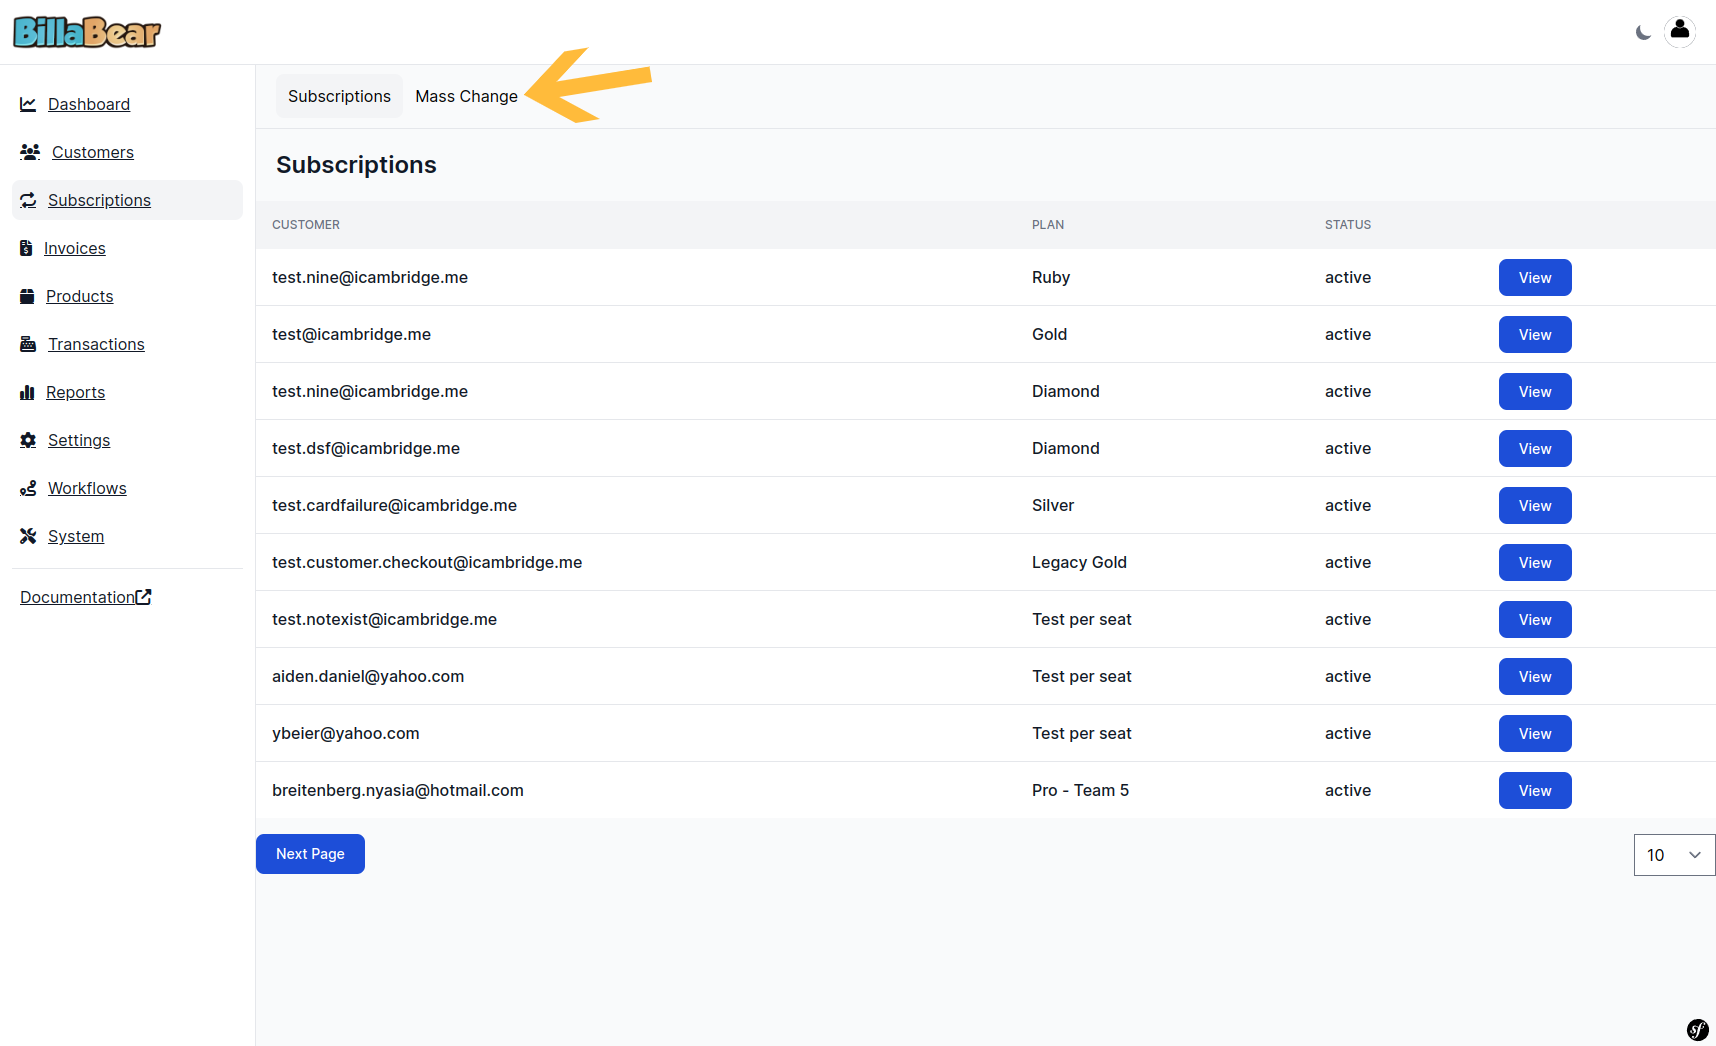Screen dimensions: 1716x1046
Task: View the Ruby plan subscription
Action: [1535, 277]
